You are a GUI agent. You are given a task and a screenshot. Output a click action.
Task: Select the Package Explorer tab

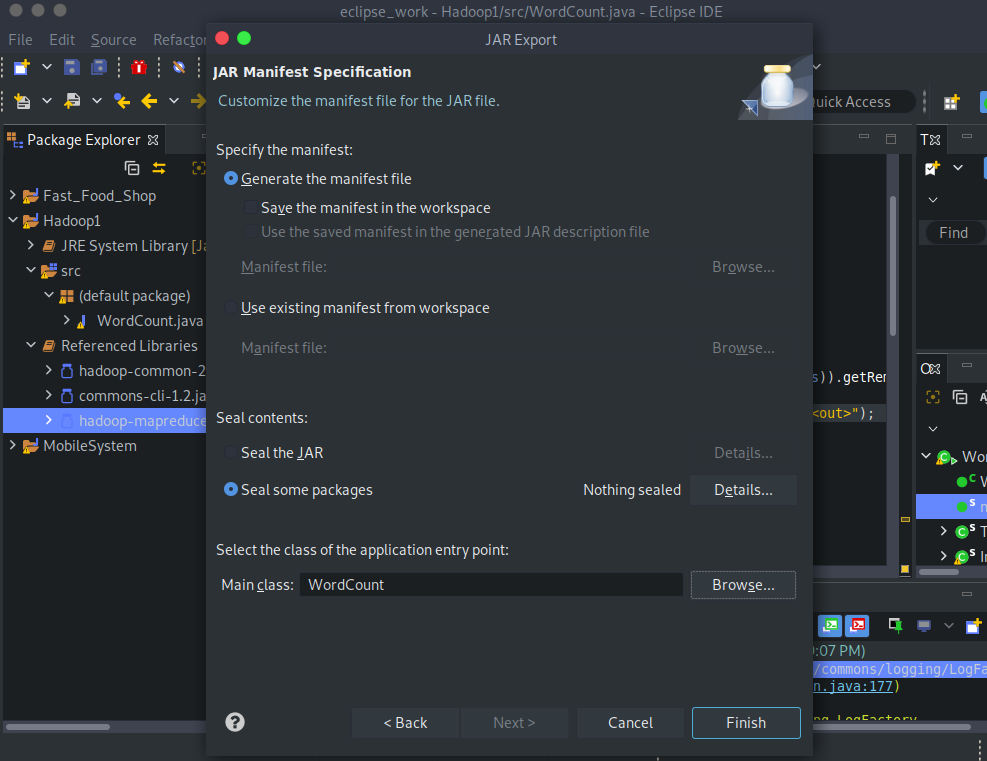(x=83, y=140)
